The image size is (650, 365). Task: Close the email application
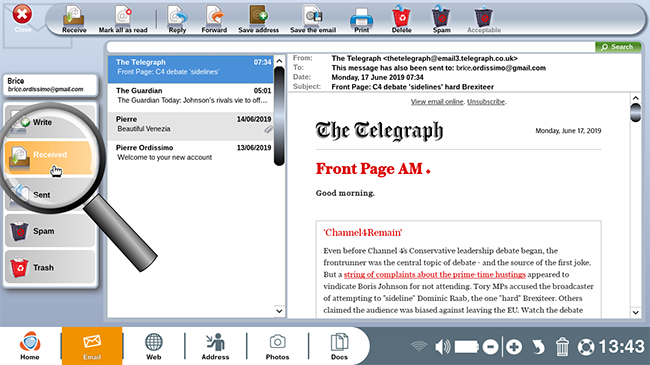(22, 18)
